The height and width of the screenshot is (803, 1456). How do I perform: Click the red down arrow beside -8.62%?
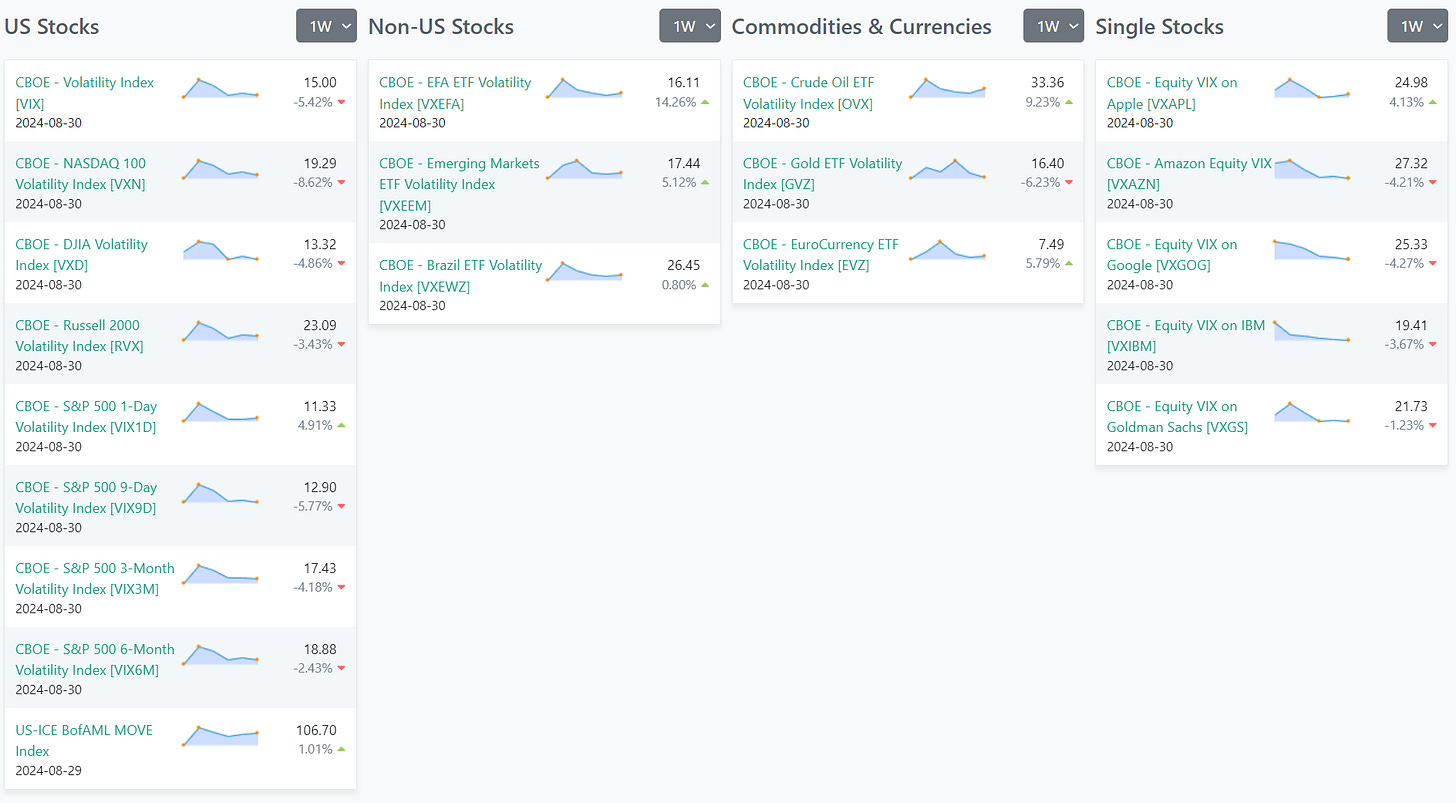click(342, 183)
